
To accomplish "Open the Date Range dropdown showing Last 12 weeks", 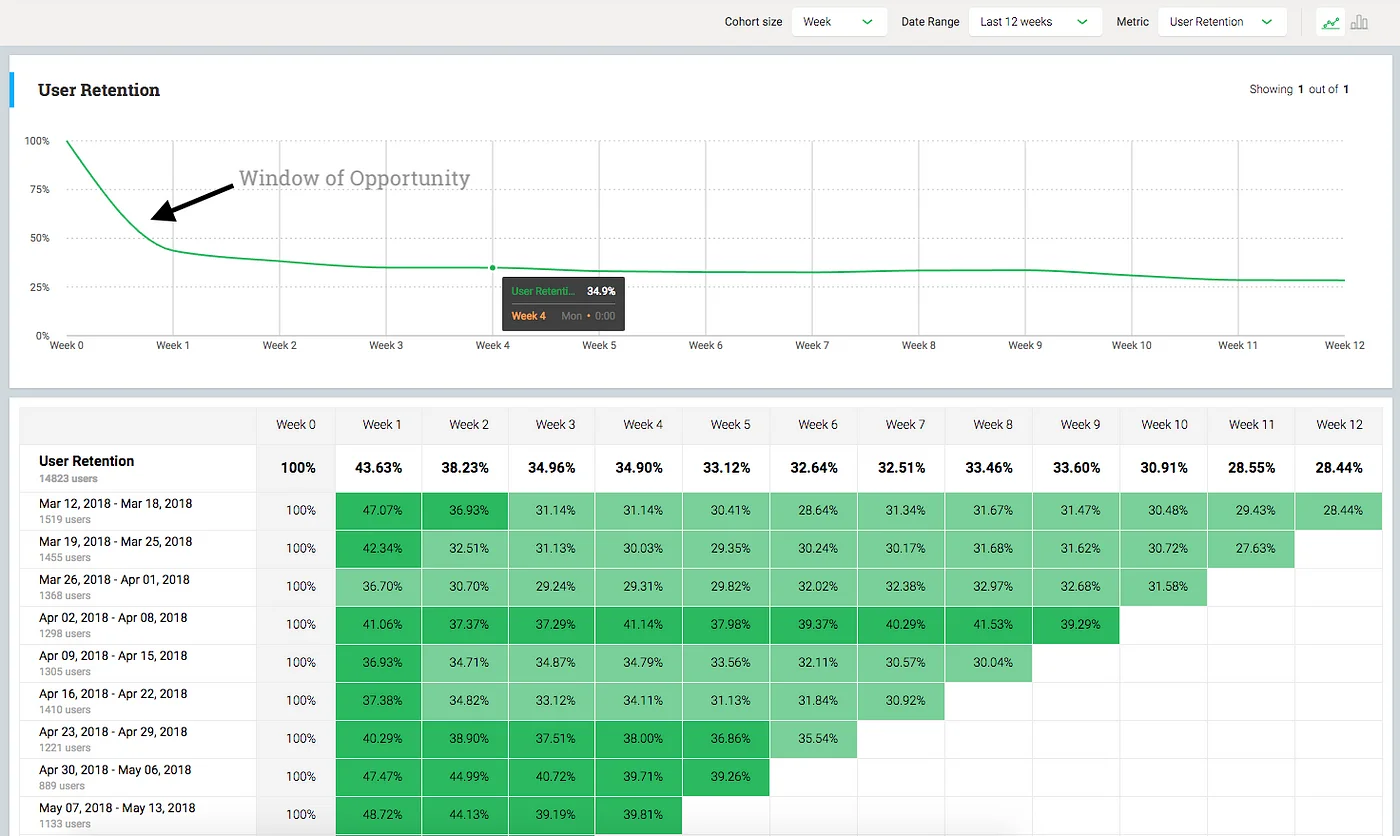I will pos(1034,21).
